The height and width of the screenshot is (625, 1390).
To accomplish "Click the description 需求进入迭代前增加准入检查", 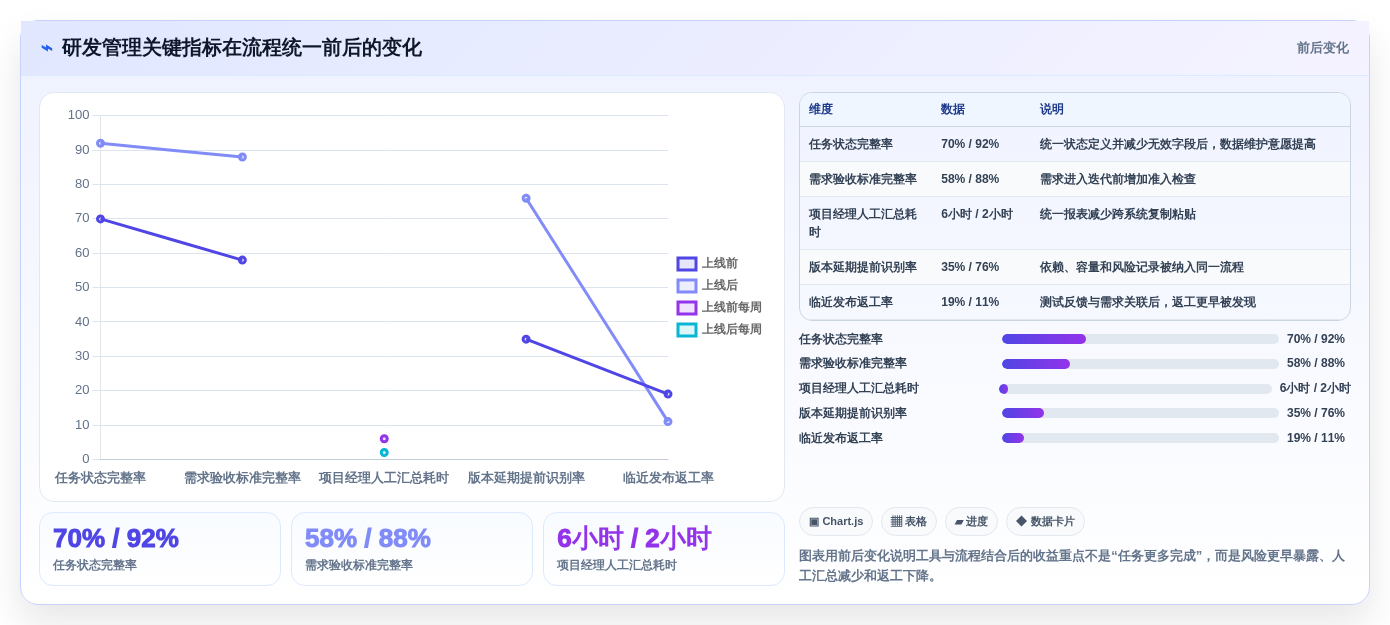I will click(x=1118, y=179).
